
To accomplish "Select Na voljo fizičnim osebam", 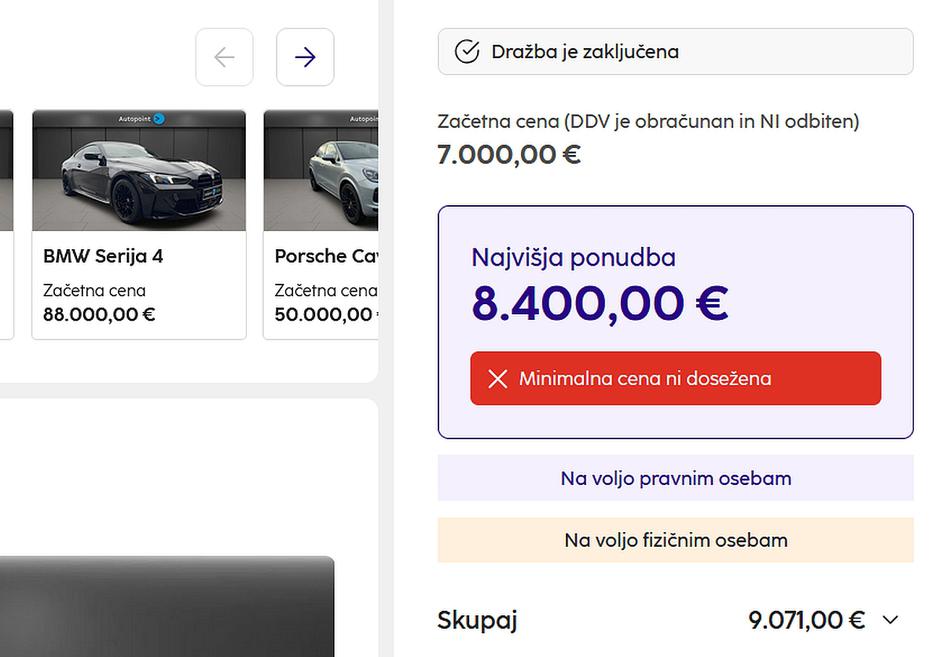I will (675, 540).
